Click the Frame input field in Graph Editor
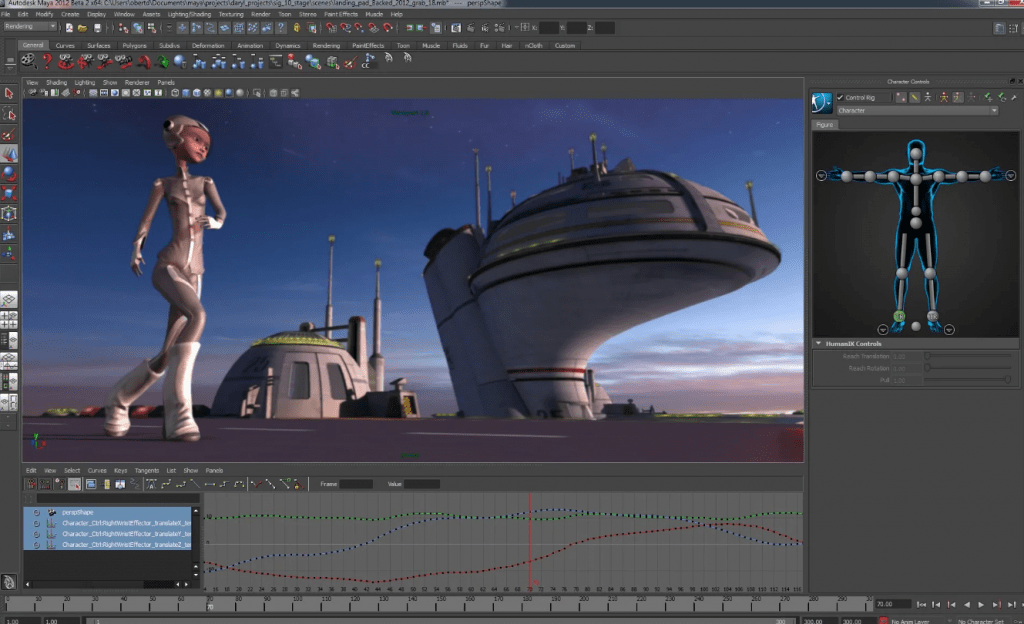The width and height of the screenshot is (1024, 624). 357,484
